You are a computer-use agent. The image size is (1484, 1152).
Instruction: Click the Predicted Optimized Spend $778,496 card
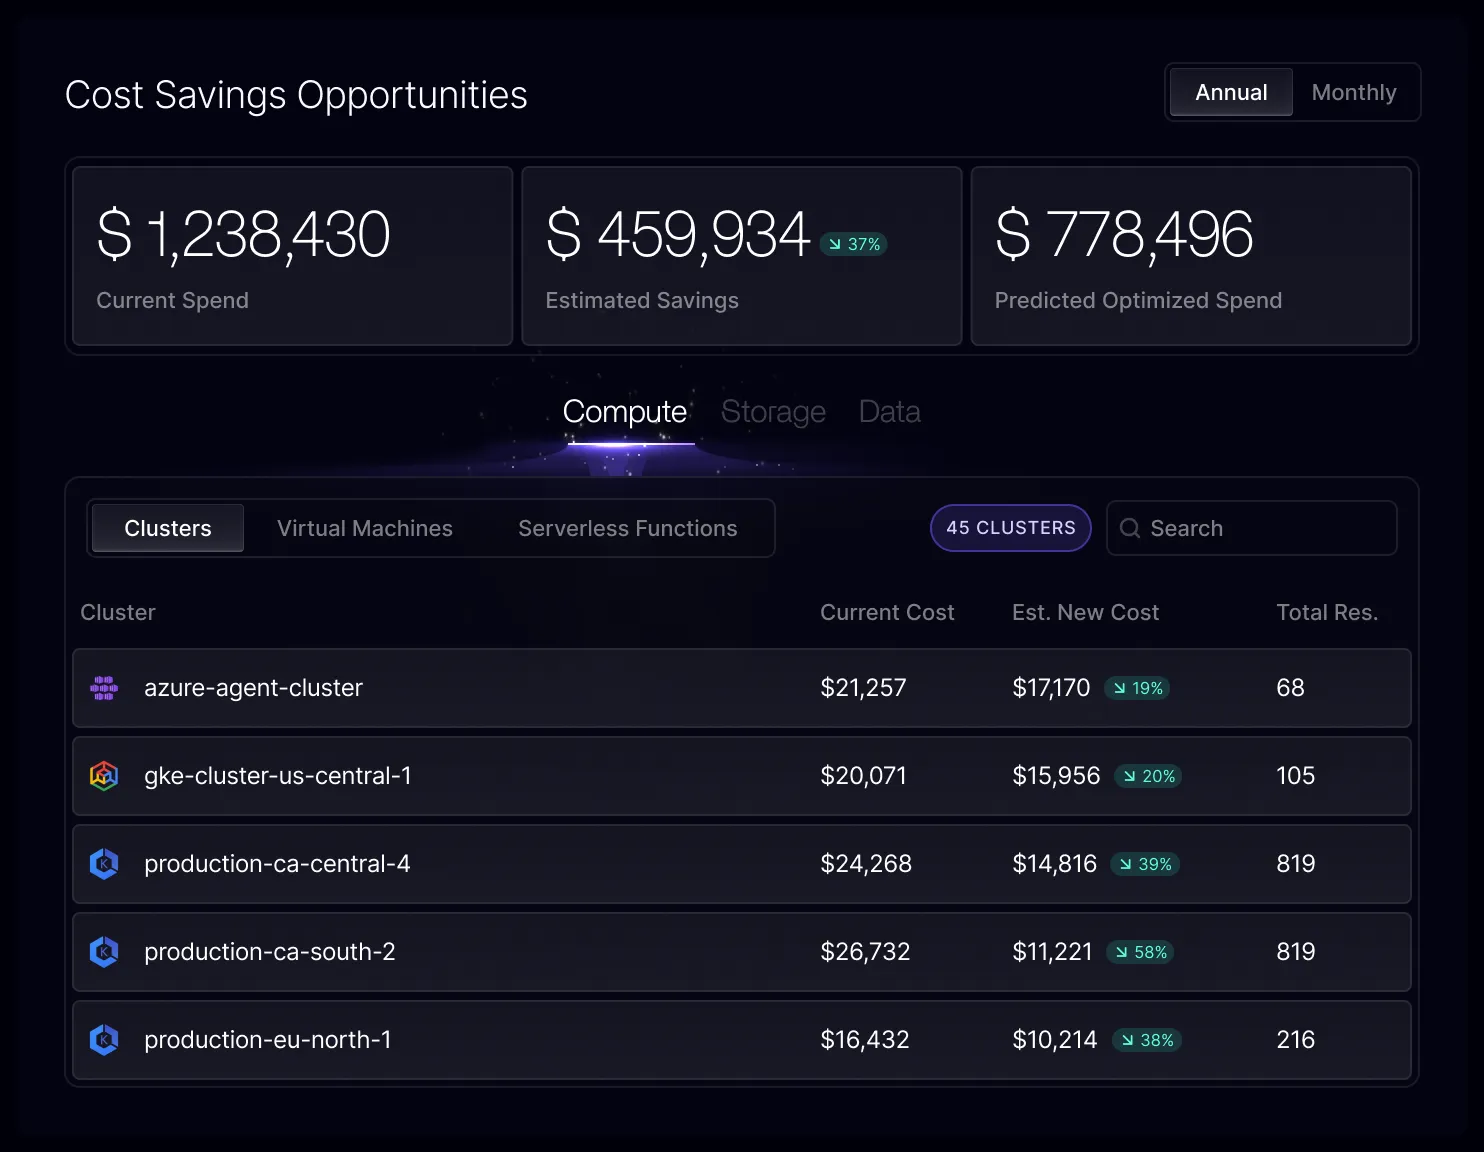(x=1191, y=256)
